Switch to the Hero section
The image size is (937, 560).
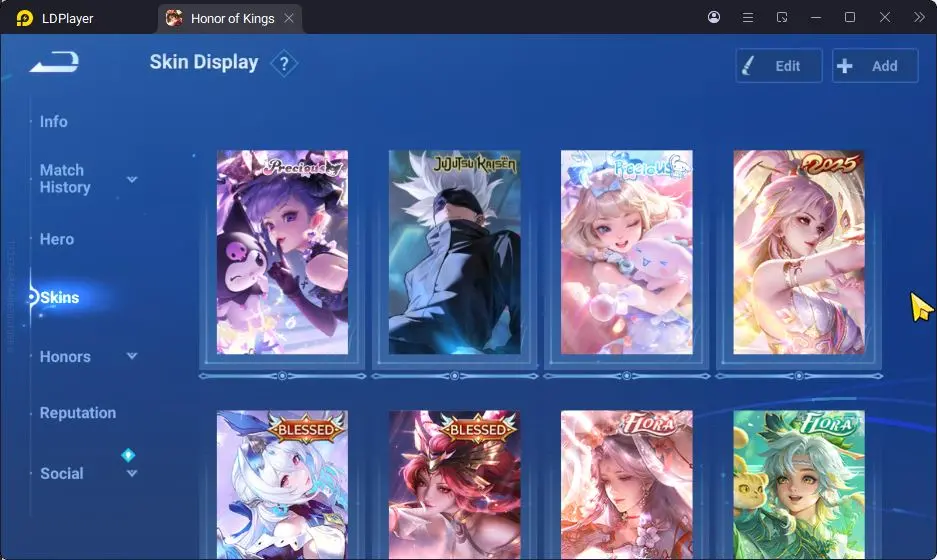[x=57, y=239]
